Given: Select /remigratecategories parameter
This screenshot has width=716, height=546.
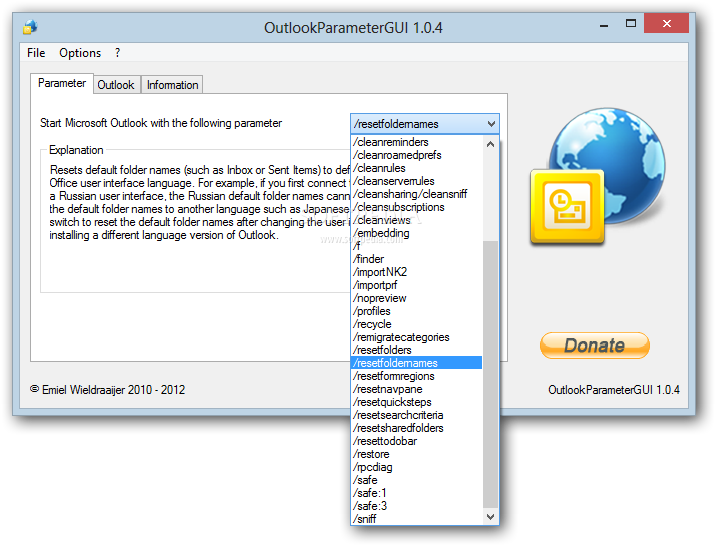Looking at the screenshot, I should coord(416,337).
